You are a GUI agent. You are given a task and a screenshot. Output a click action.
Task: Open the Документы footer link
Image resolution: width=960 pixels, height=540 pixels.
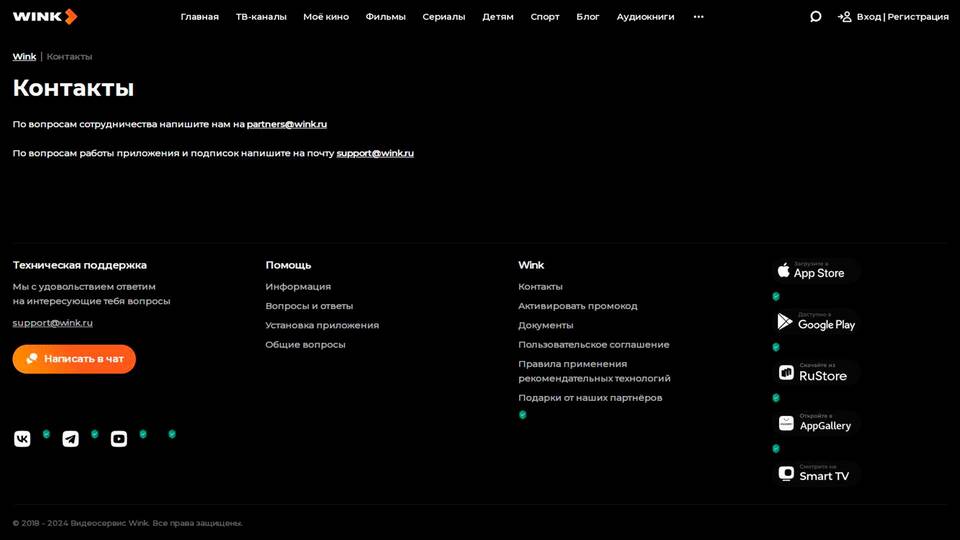click(546, 325)
